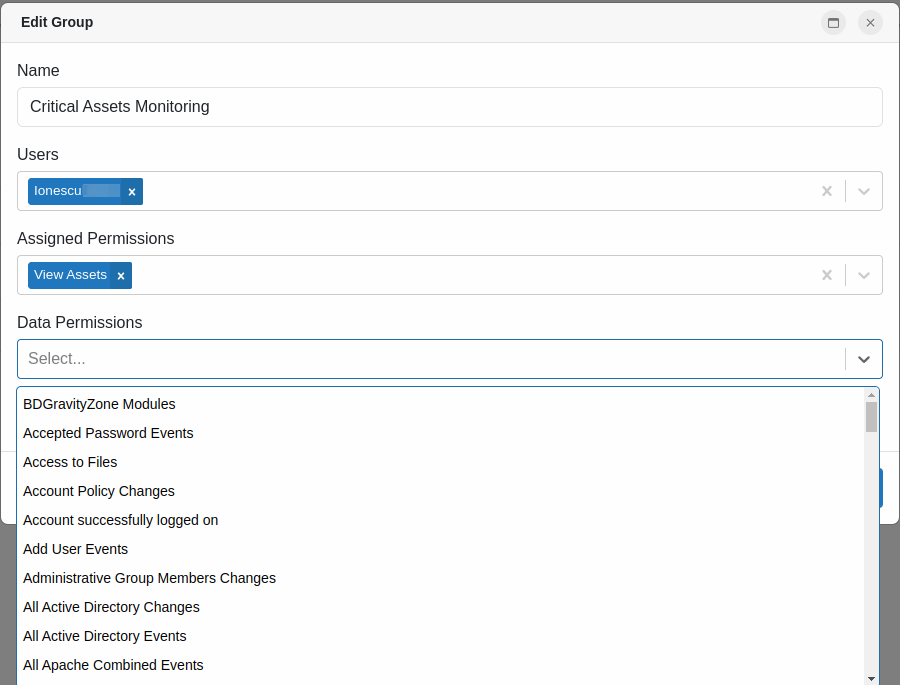Click the dropdown list scrollbar down arrow
This screenshot has height=685, width=900.
coord(871,678)
